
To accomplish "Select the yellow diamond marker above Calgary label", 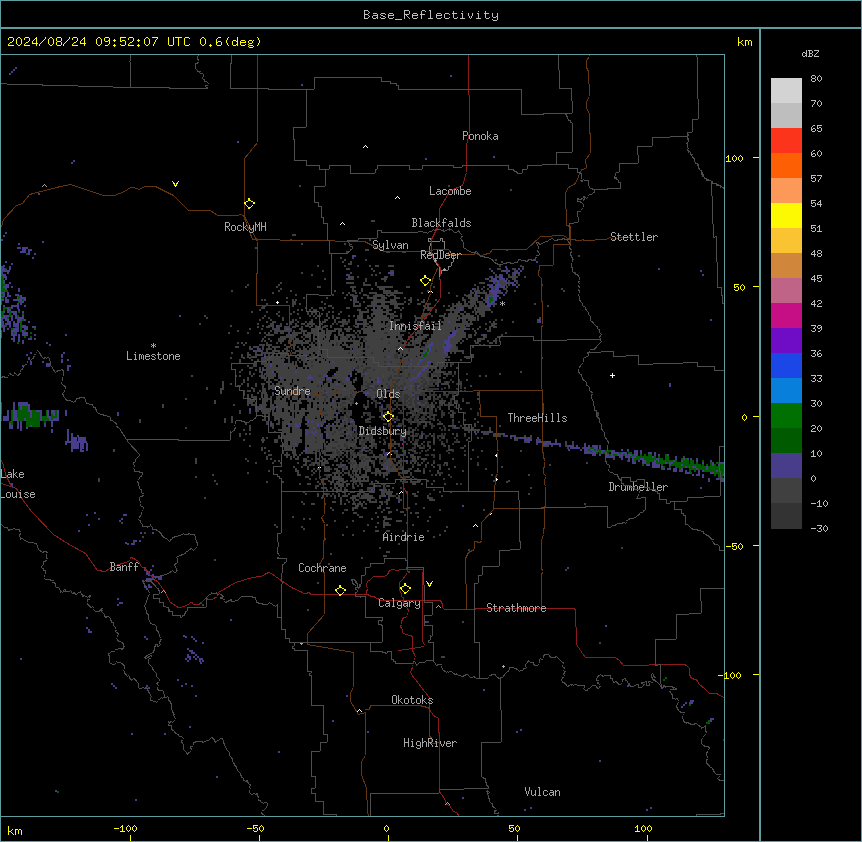I will [x=405, y=589].
